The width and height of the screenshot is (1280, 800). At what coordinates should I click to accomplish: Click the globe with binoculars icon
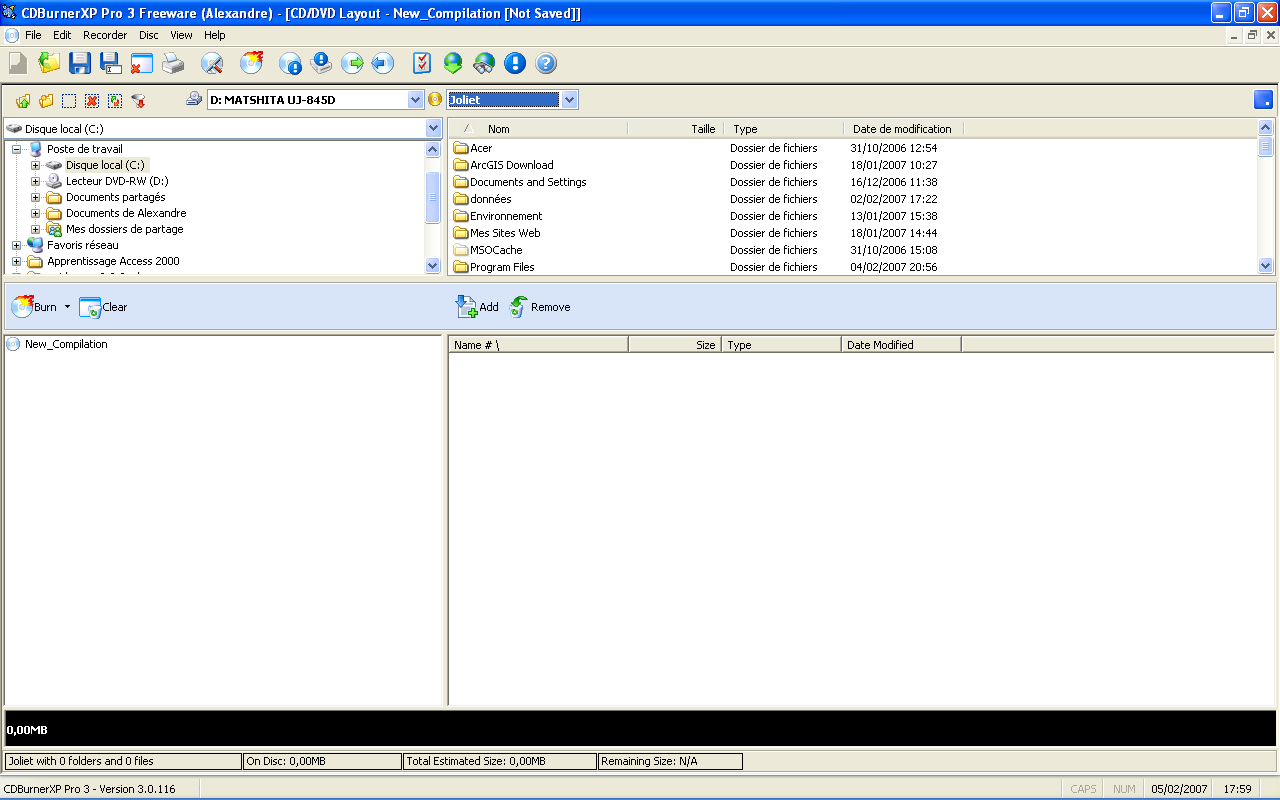[x=484, y=63]
